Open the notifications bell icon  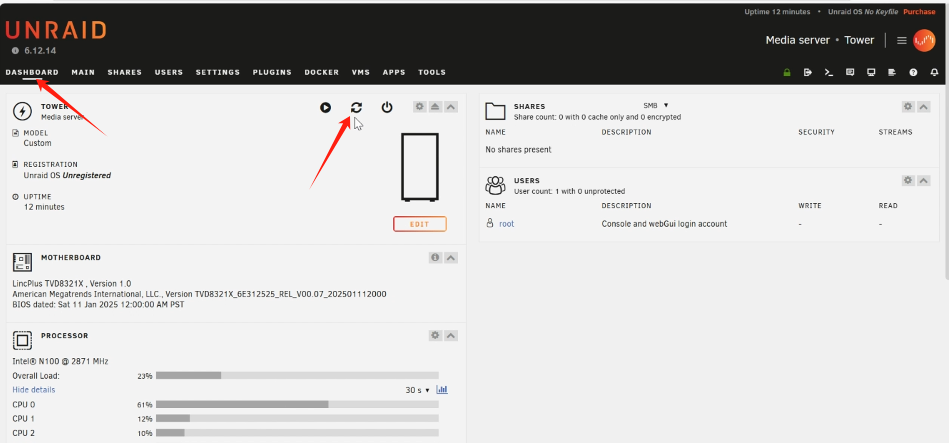tap(934, 73)
